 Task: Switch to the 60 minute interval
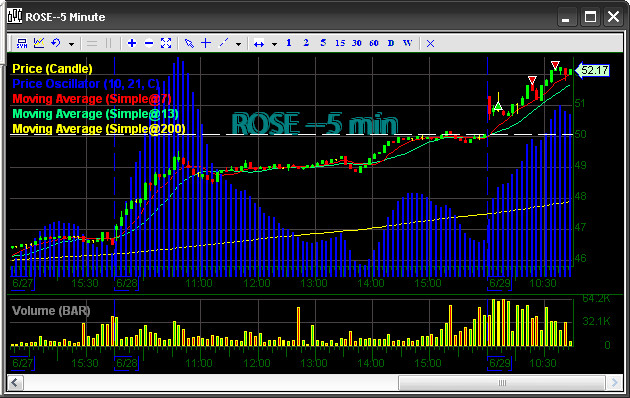coord(374,43)
